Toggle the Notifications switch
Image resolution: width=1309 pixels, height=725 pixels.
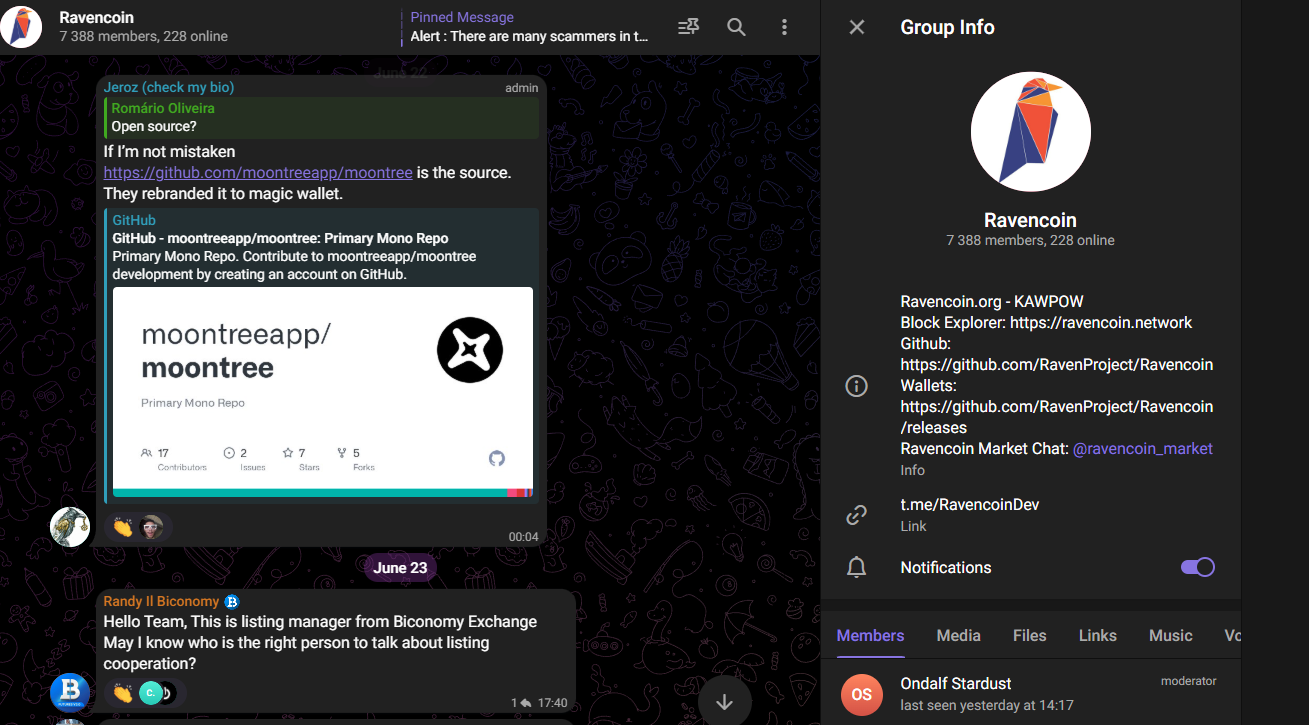[x=1198, y=567]
